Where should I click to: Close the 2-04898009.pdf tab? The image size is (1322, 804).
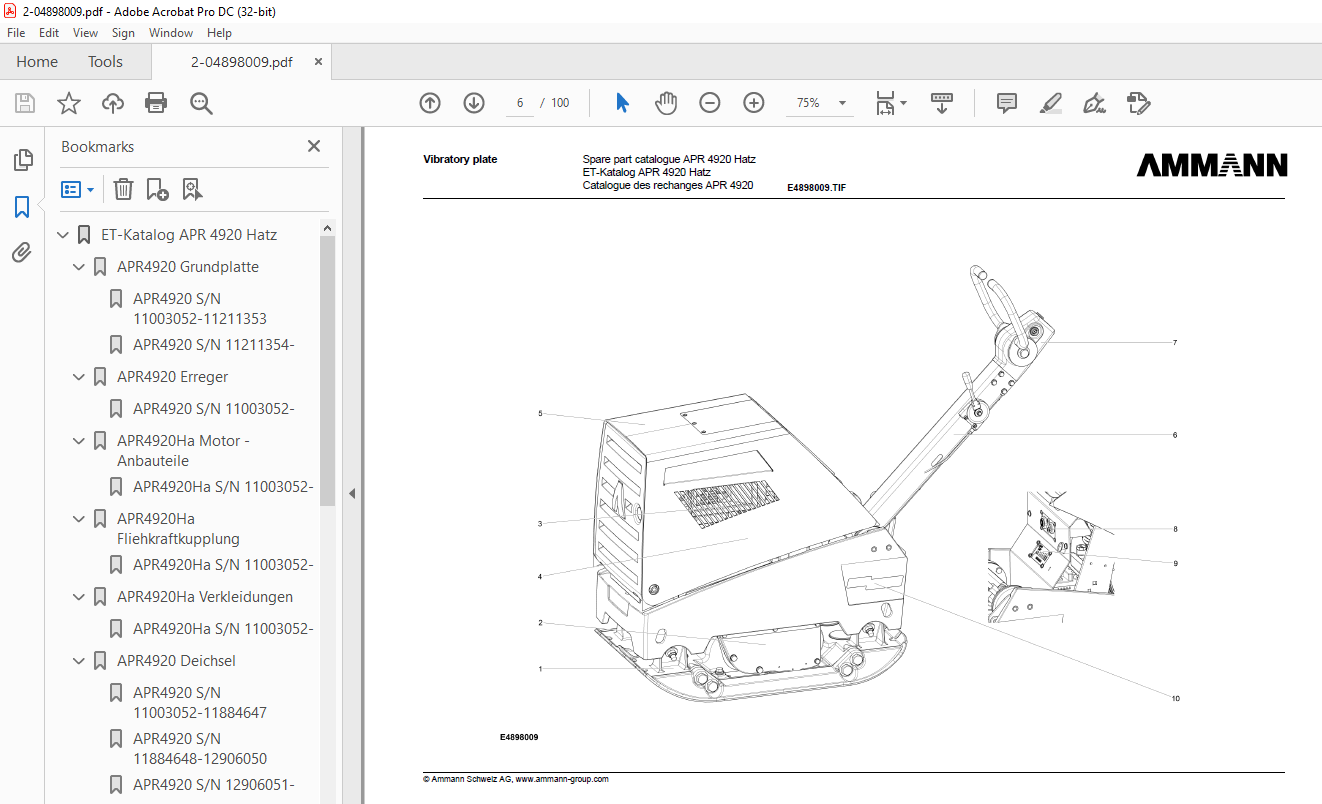point(318,62)
